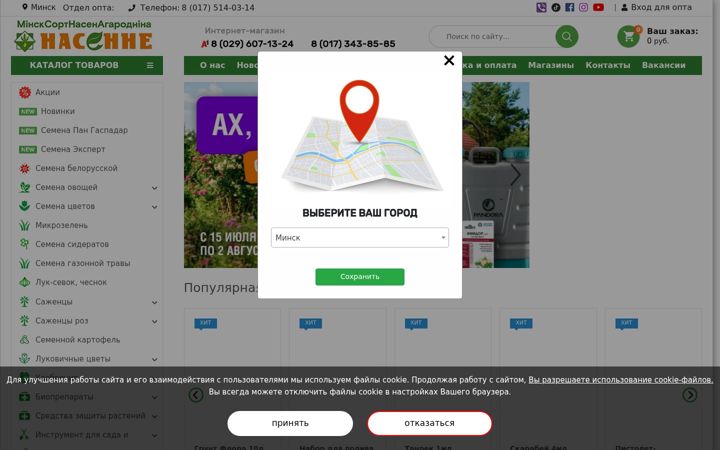Open Семена Эксперт category
Viewport: 720px width, 450px height.
(x=73, y=149)
